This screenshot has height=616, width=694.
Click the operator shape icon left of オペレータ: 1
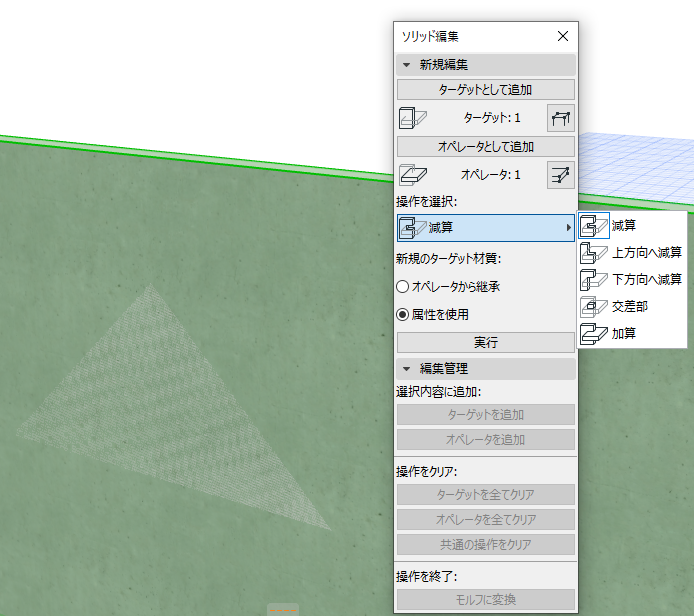(x=413, y=175)
